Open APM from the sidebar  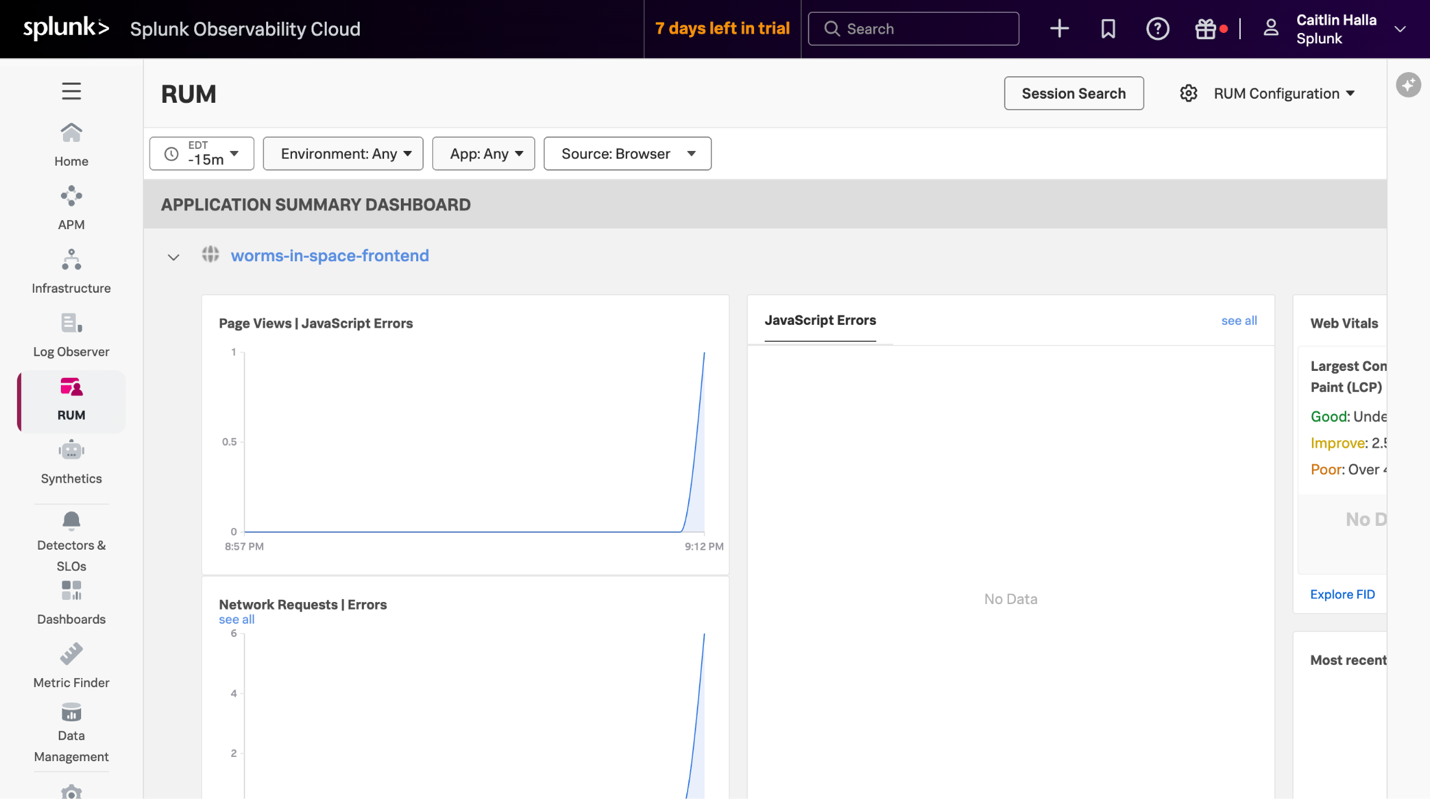coord(71,208)
